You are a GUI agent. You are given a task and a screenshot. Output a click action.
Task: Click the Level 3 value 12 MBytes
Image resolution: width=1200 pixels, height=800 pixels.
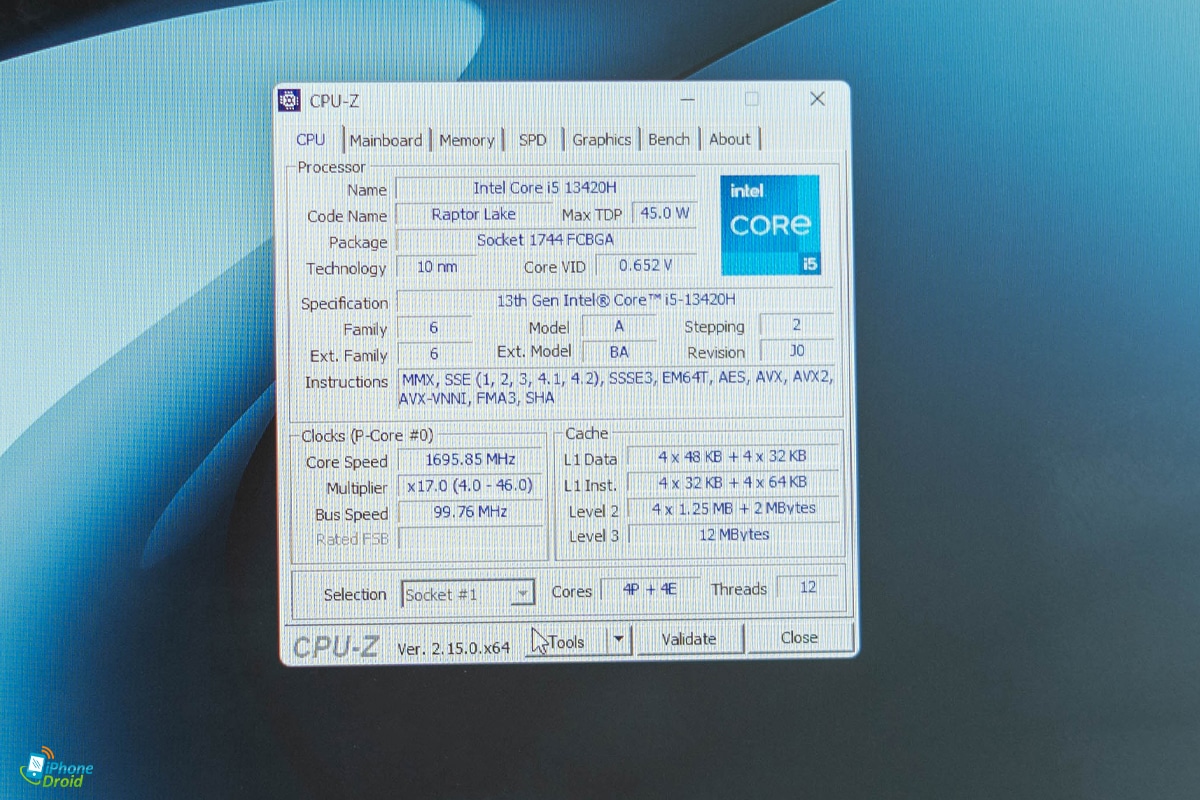pos(733,534)
